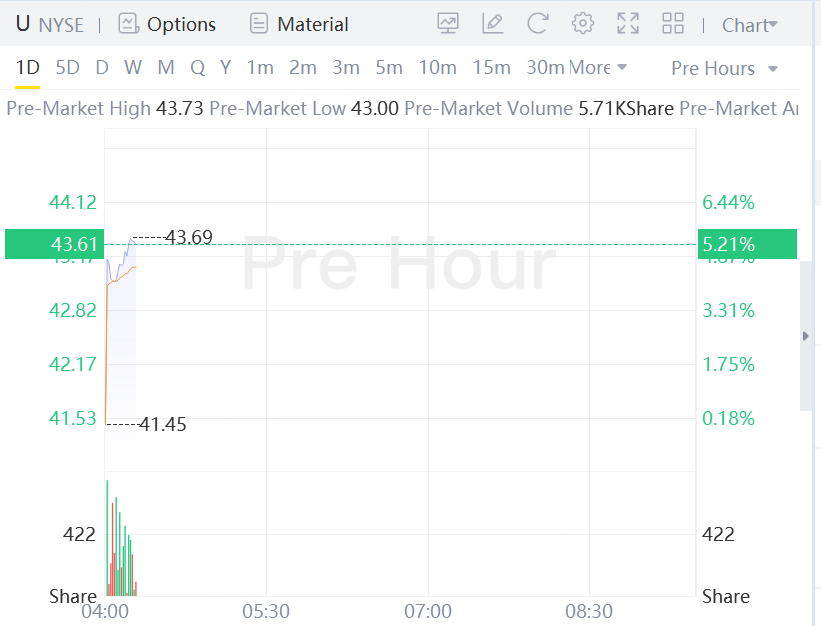821x626 pixels.
Task: Expand the More timeframes dropdown
Action: click(598, 68)
